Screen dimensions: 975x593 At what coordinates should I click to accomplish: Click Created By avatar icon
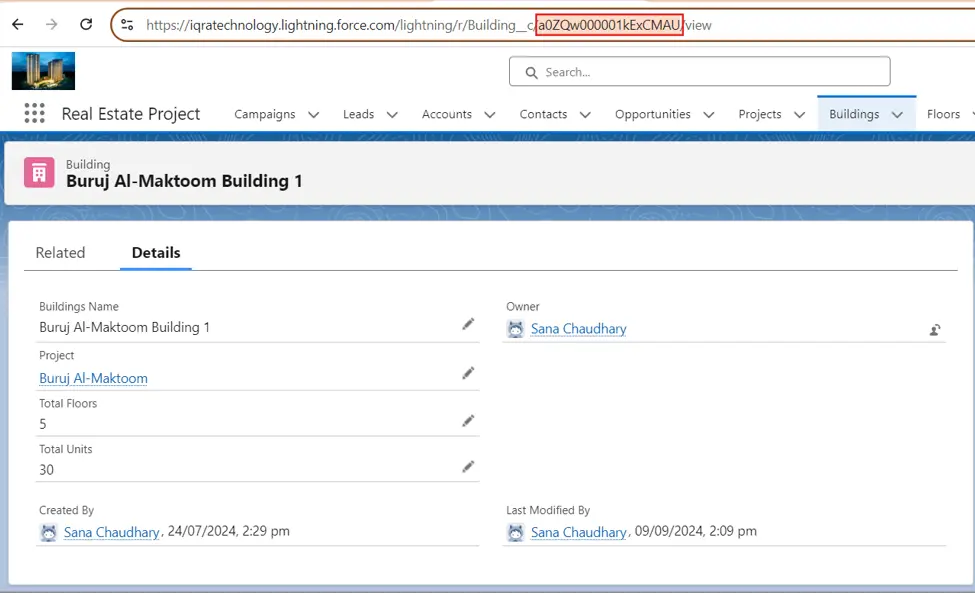[x=49, y=533]
